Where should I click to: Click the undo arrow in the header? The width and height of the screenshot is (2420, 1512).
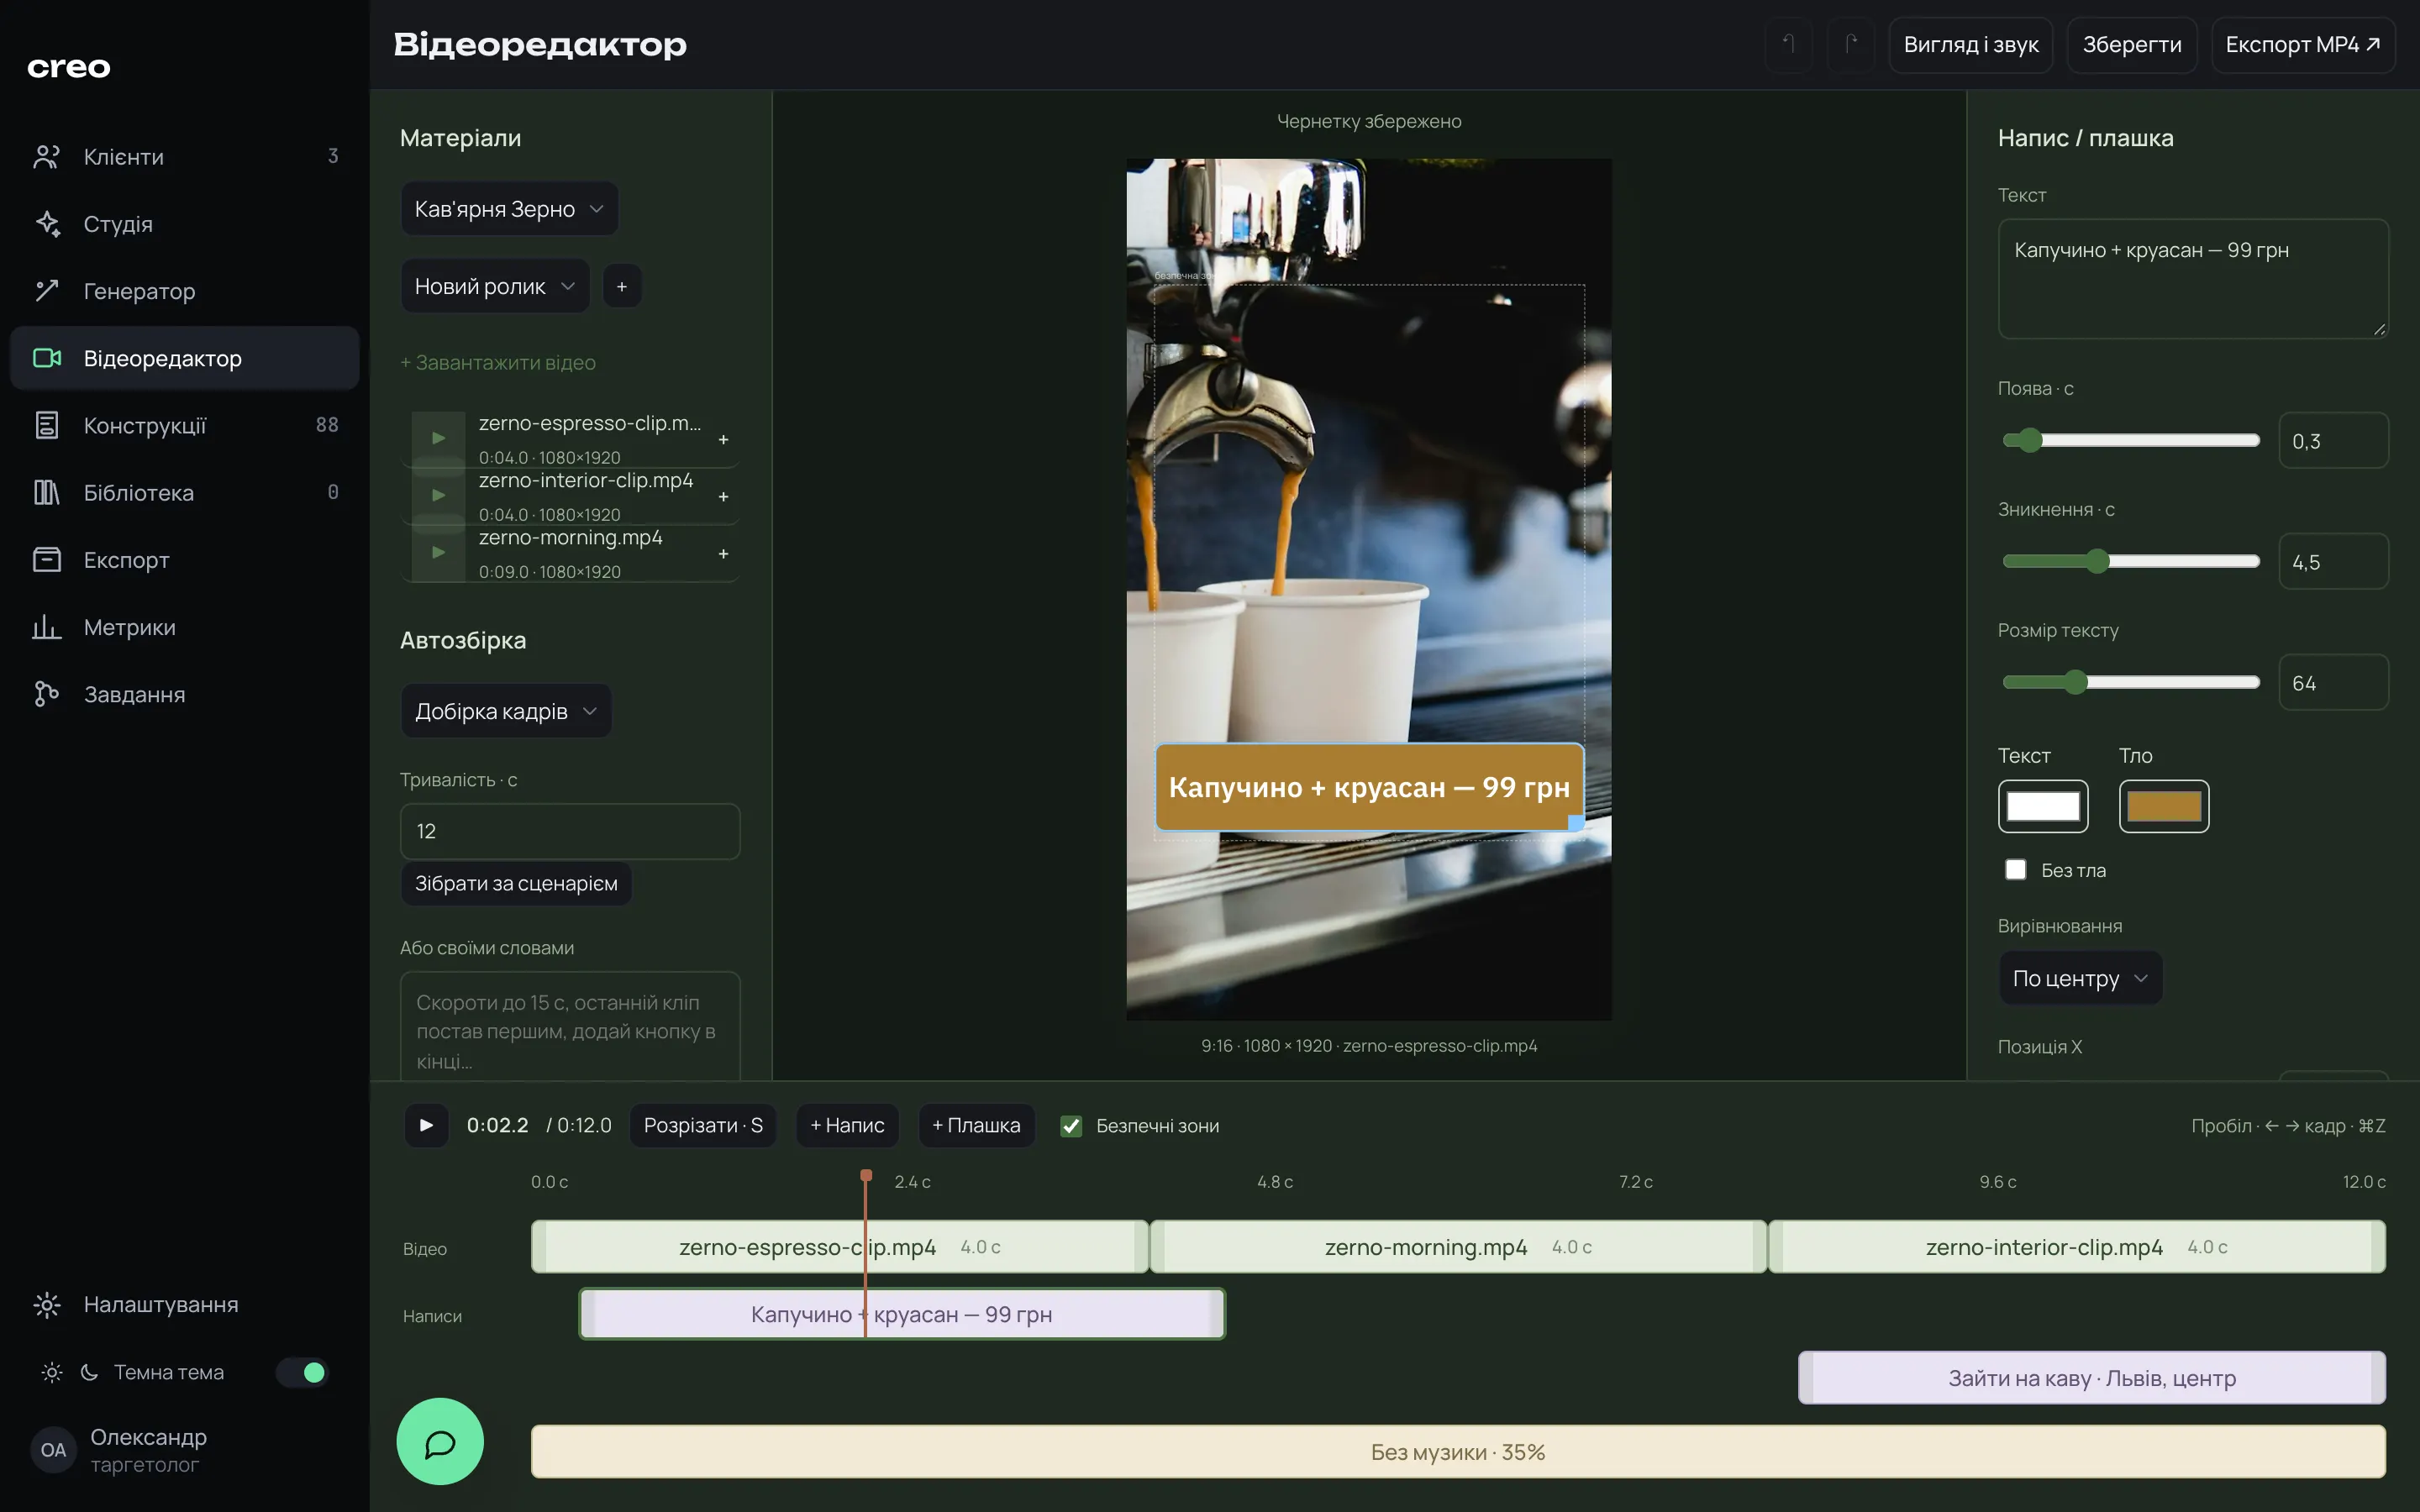point(1789,45)
